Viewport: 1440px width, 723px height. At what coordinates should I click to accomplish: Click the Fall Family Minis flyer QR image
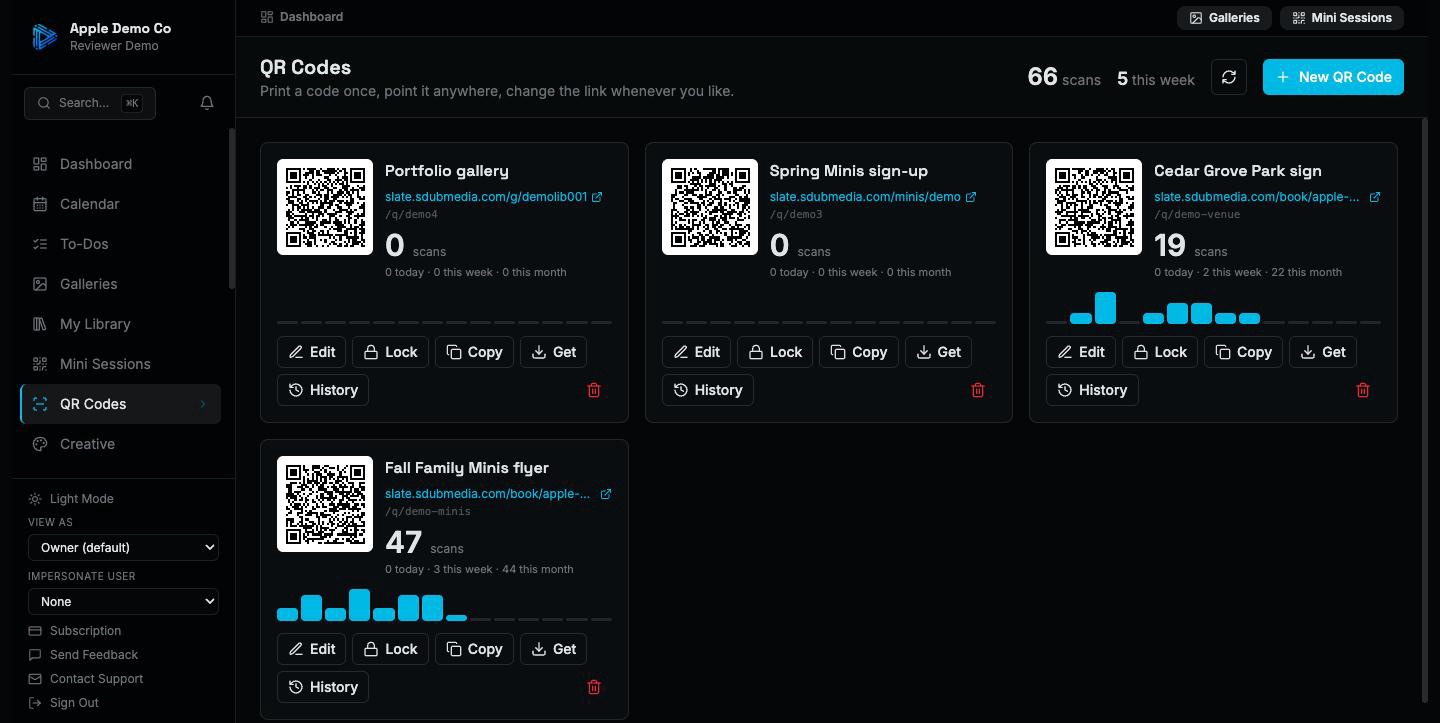pos(325,504)
